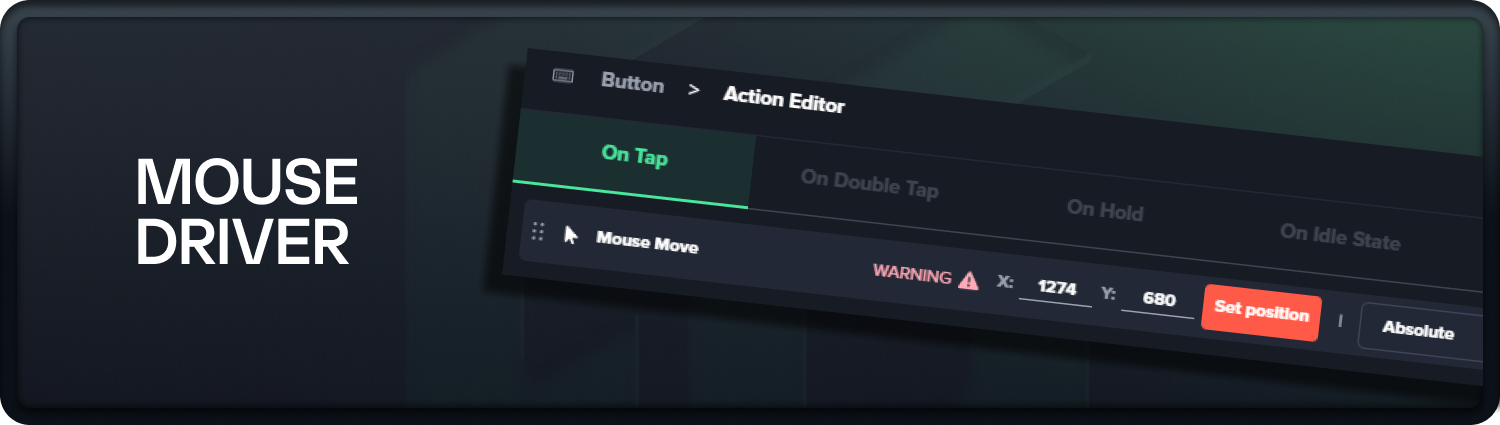Image resolution: width=1500 pixels, height=425 pixels.
Task: Focus the Y coordinate field showing 680
Action: point(1158,299)
